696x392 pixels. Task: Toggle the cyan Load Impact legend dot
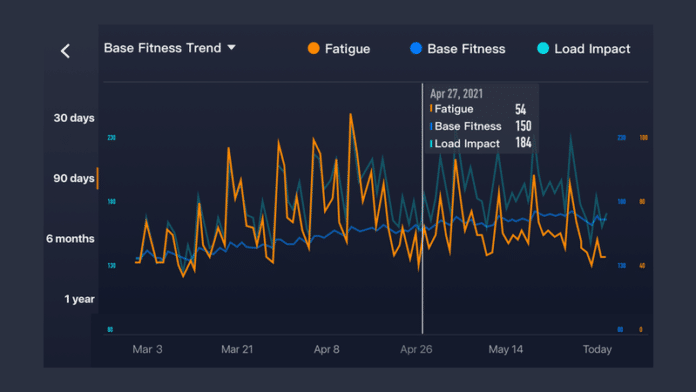(x=543, y=48)
